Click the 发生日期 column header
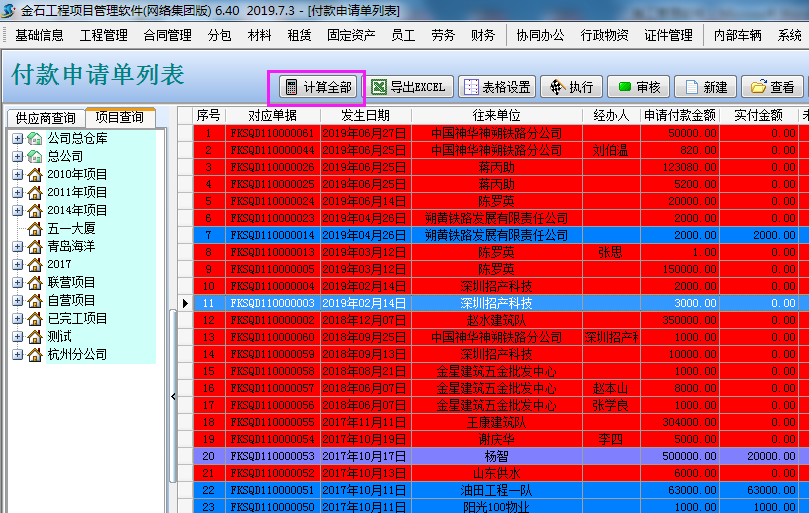 tap(365, 115)
